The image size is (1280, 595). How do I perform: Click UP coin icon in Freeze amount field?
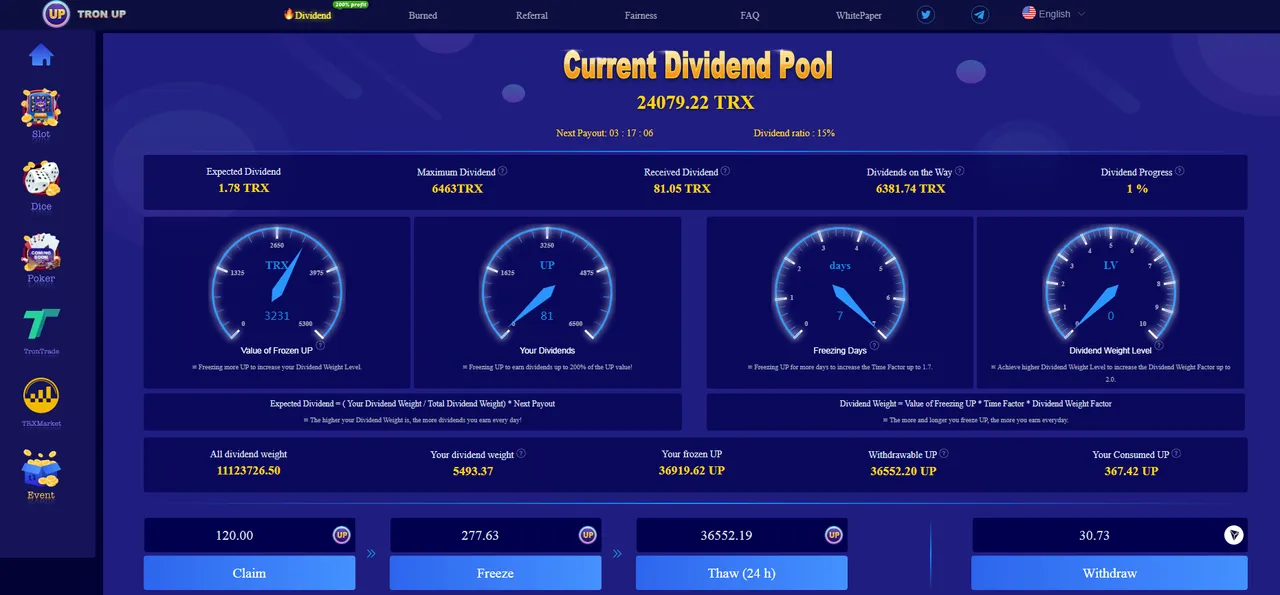[588, 535]
